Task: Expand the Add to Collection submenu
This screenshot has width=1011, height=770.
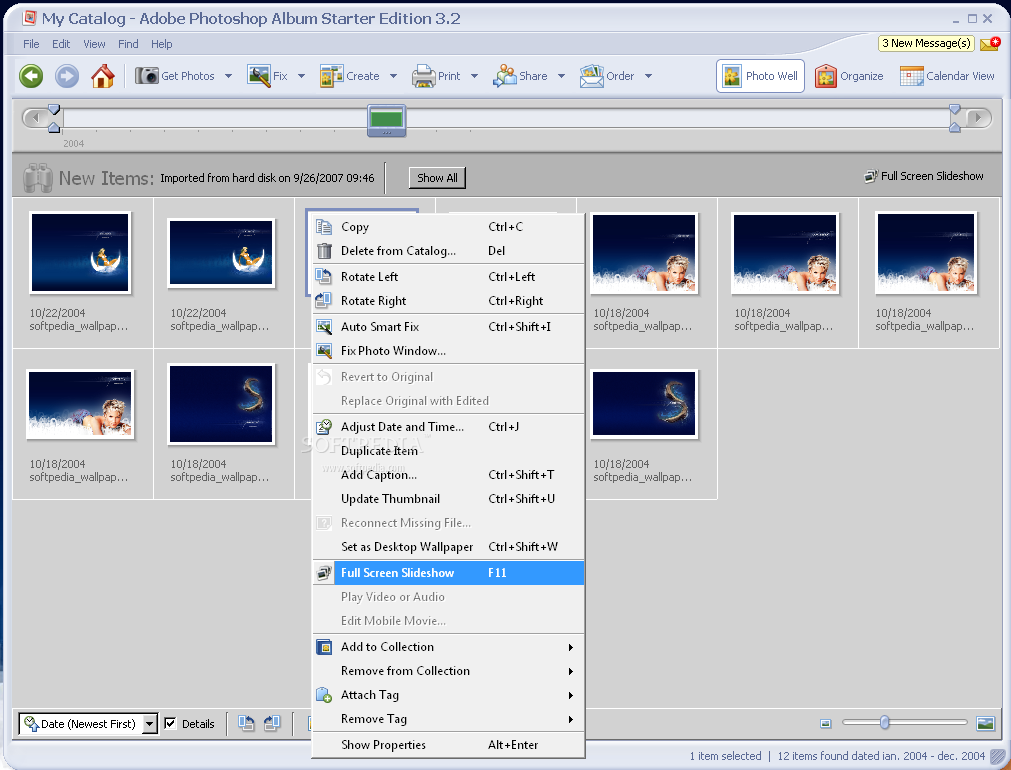Action: pos(571,647)
